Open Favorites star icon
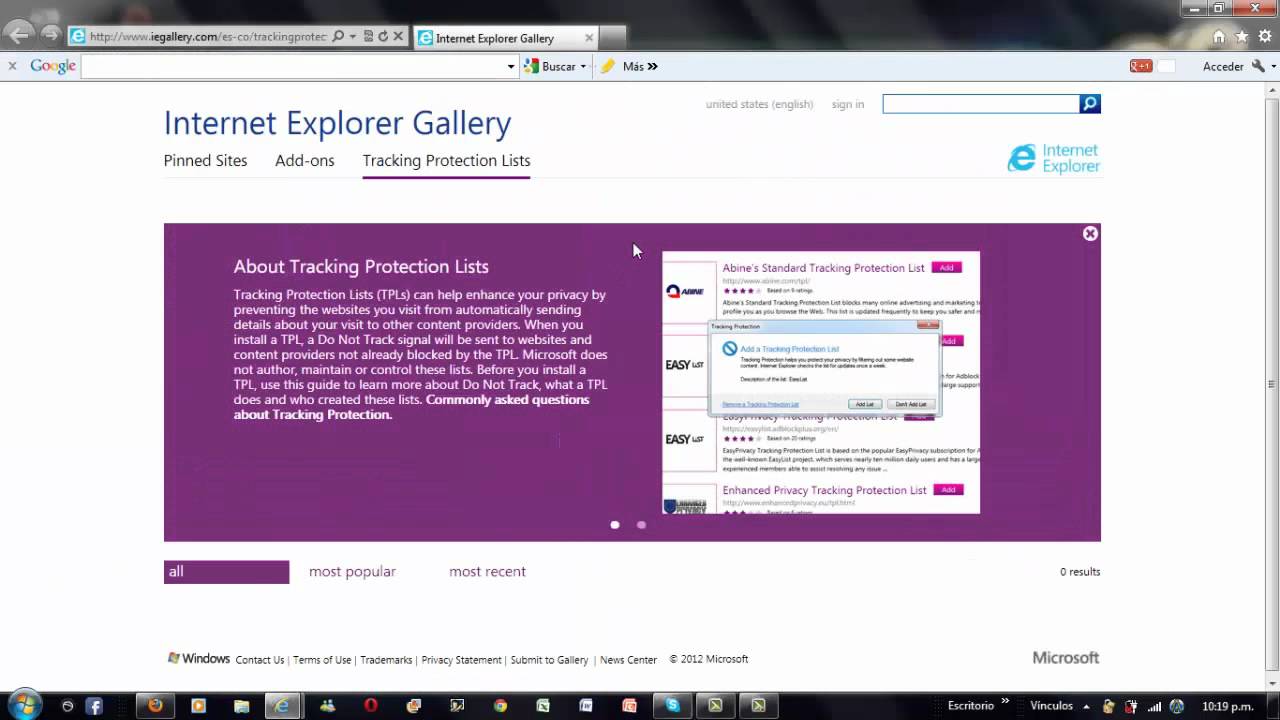Image resolution: width=1280 pixels, height=720 pixels. pos(1242,37)
